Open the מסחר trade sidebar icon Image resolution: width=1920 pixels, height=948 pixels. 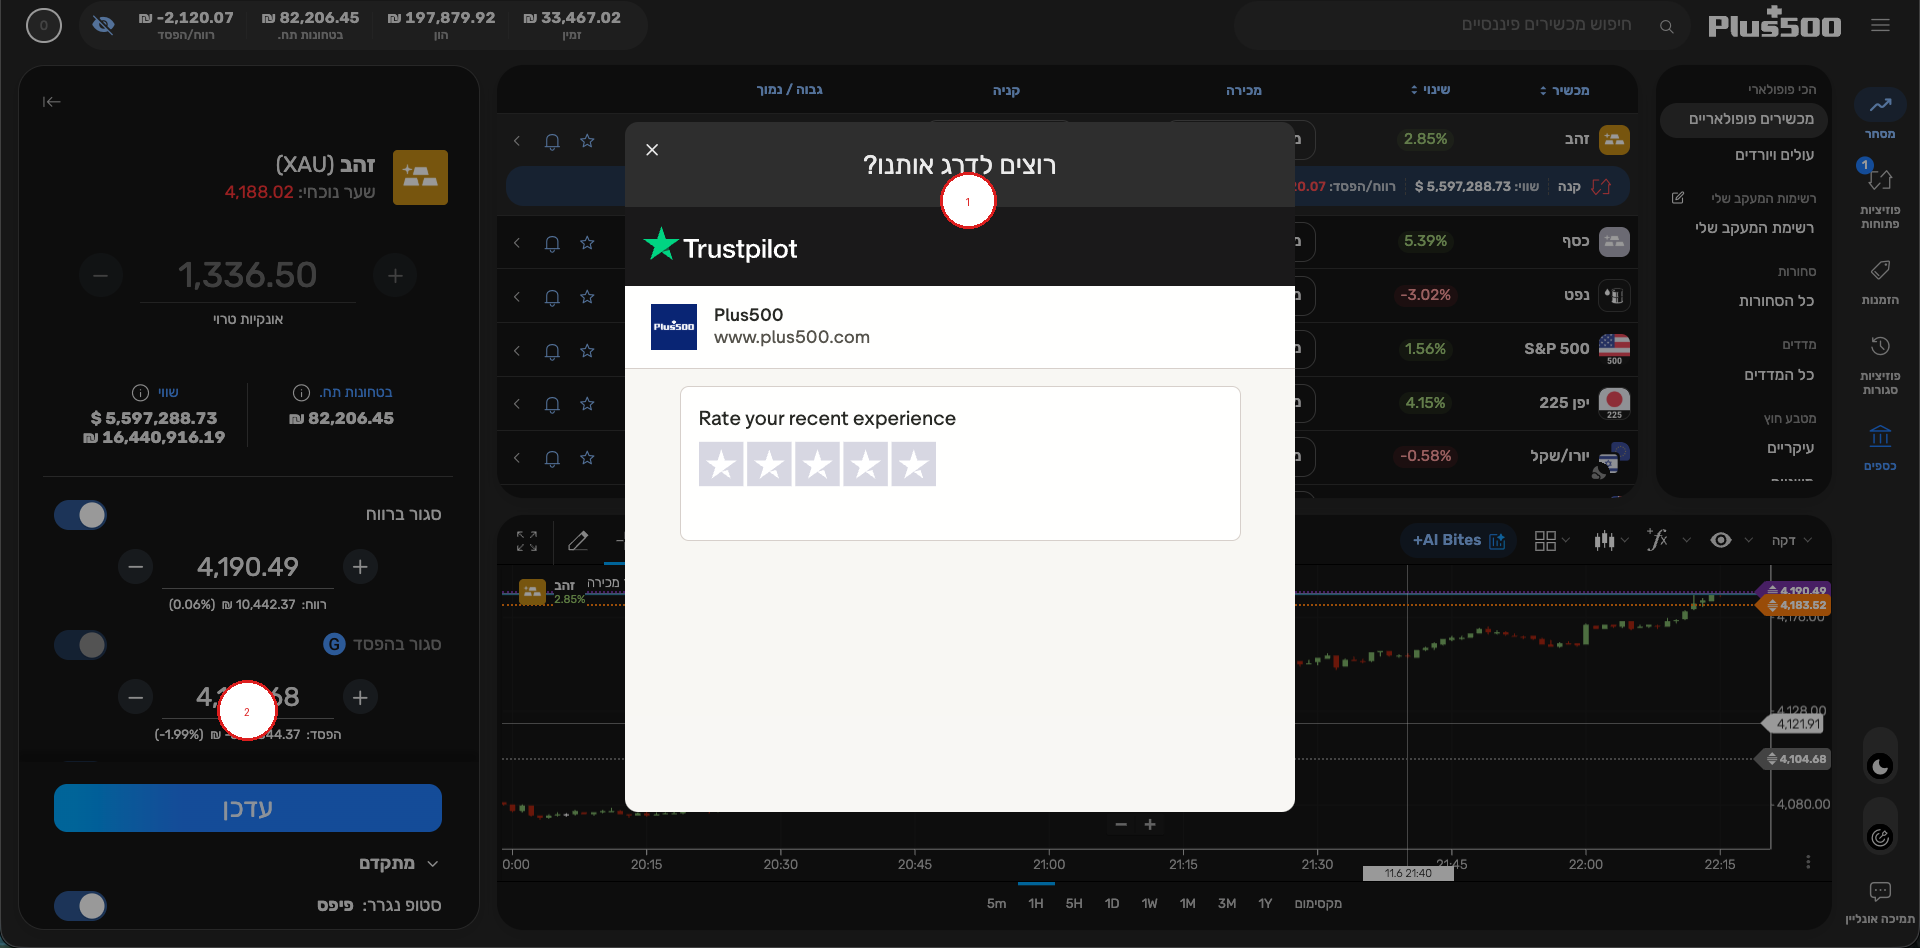click(x=1880, y=115)
